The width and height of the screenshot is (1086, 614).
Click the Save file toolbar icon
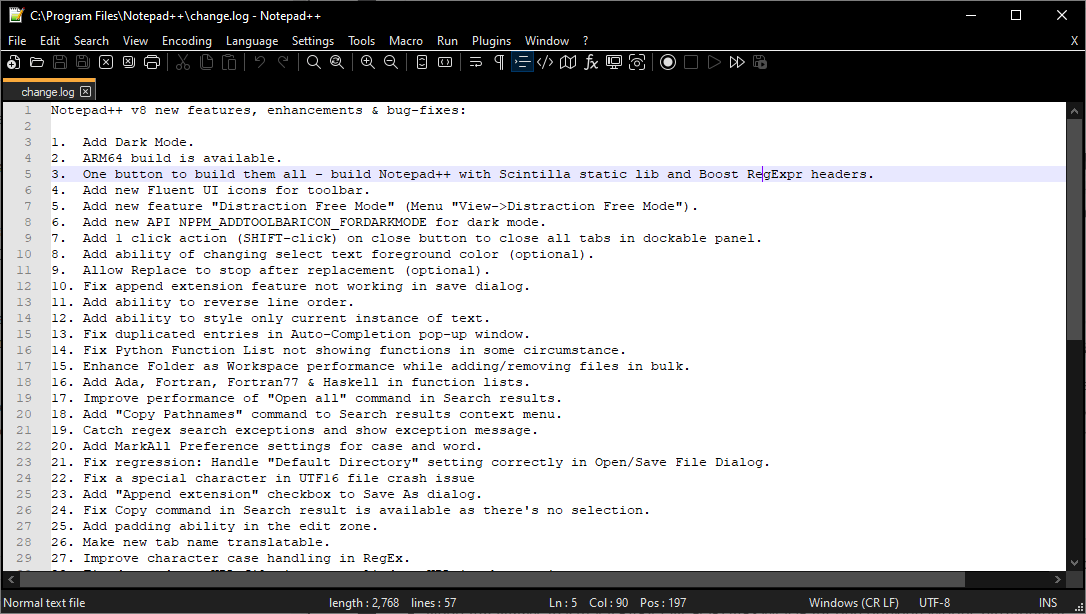point(60,62)
